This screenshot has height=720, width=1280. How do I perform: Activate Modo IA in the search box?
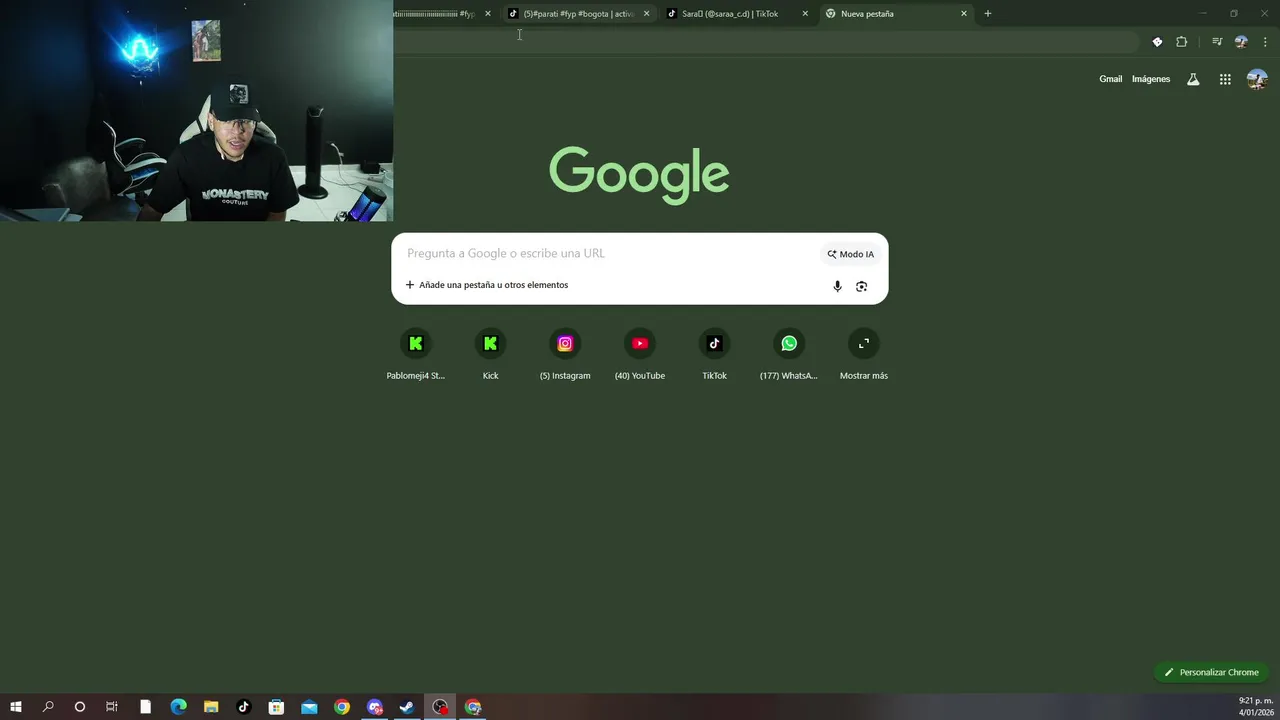coord(850,254)
